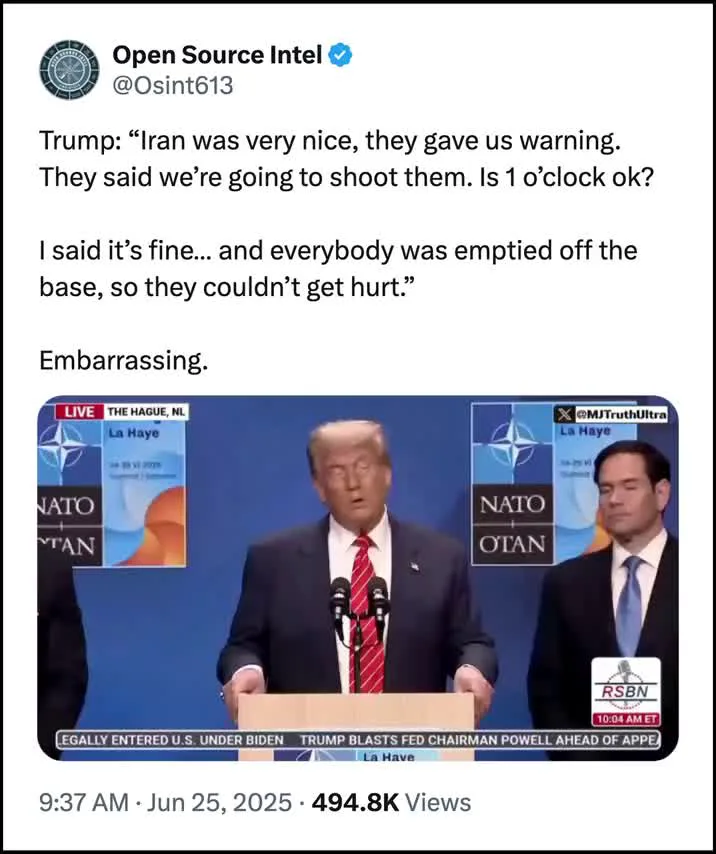Viewport: 716px width, 854px height.
Task: Click the word Embarrassing in the tweet
Action: point(123,360)
